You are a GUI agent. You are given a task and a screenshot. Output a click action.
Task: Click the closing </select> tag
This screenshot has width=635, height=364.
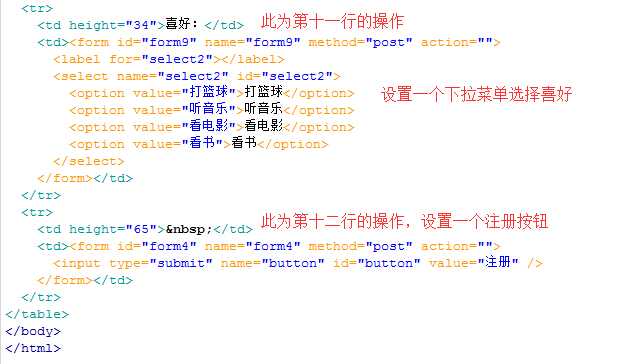(89, 161)
